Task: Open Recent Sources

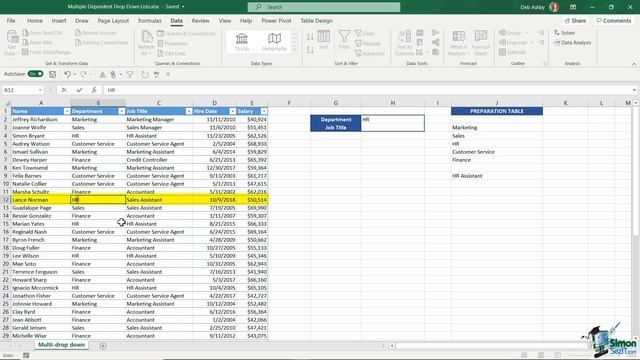Action: click(96, 33)
